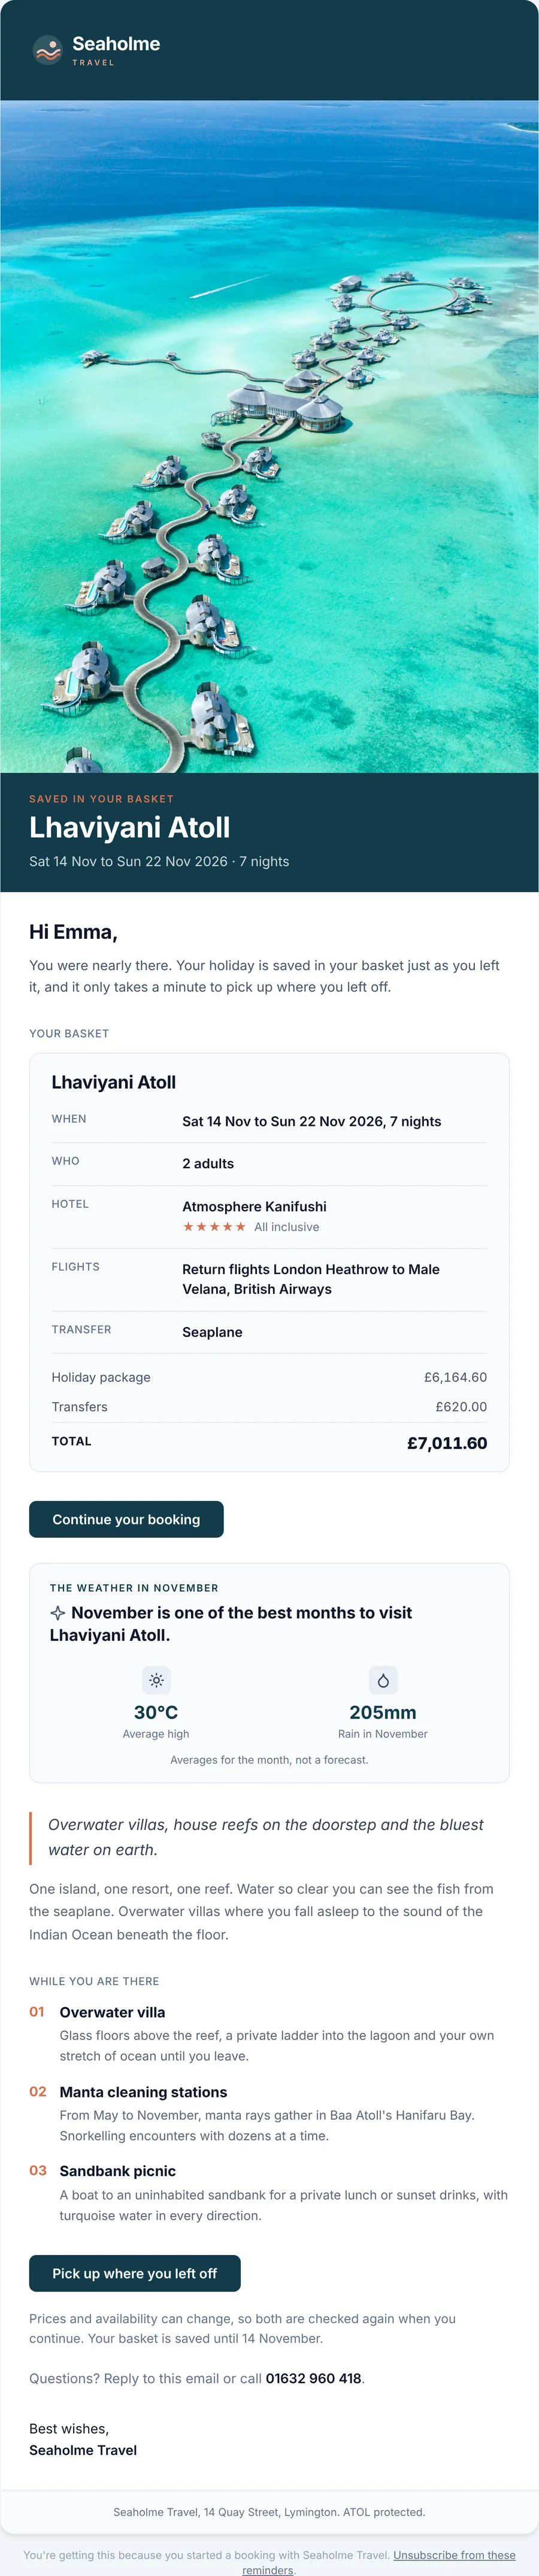The image size is (539, 2576).
Task: Select the Atmosphere Kanifushi hotel name
Action: point(254,1206)
